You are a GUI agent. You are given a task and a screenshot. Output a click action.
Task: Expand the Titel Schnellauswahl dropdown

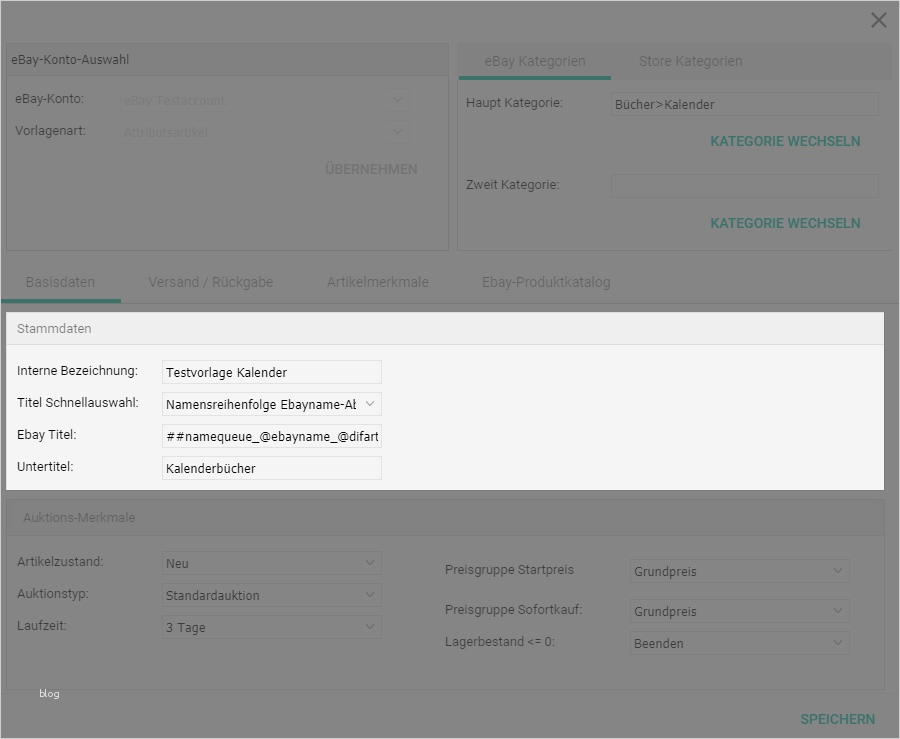[271, 404]
